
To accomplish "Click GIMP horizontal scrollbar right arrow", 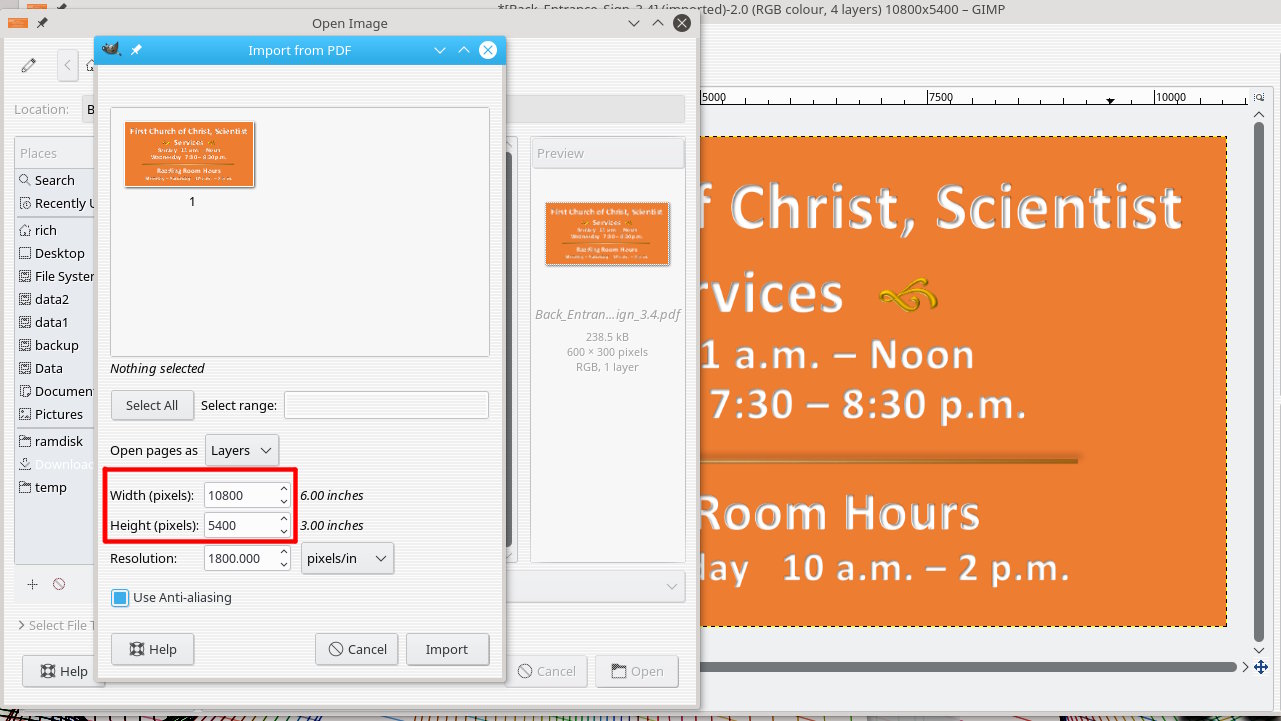I will 1246,666.
